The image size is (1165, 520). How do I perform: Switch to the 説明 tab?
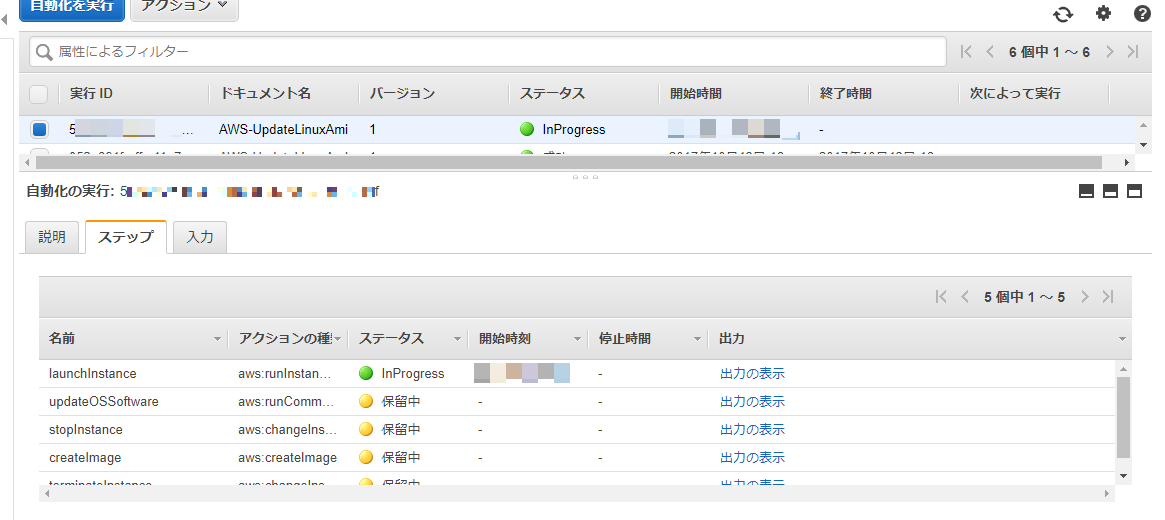tap(52, 237)
